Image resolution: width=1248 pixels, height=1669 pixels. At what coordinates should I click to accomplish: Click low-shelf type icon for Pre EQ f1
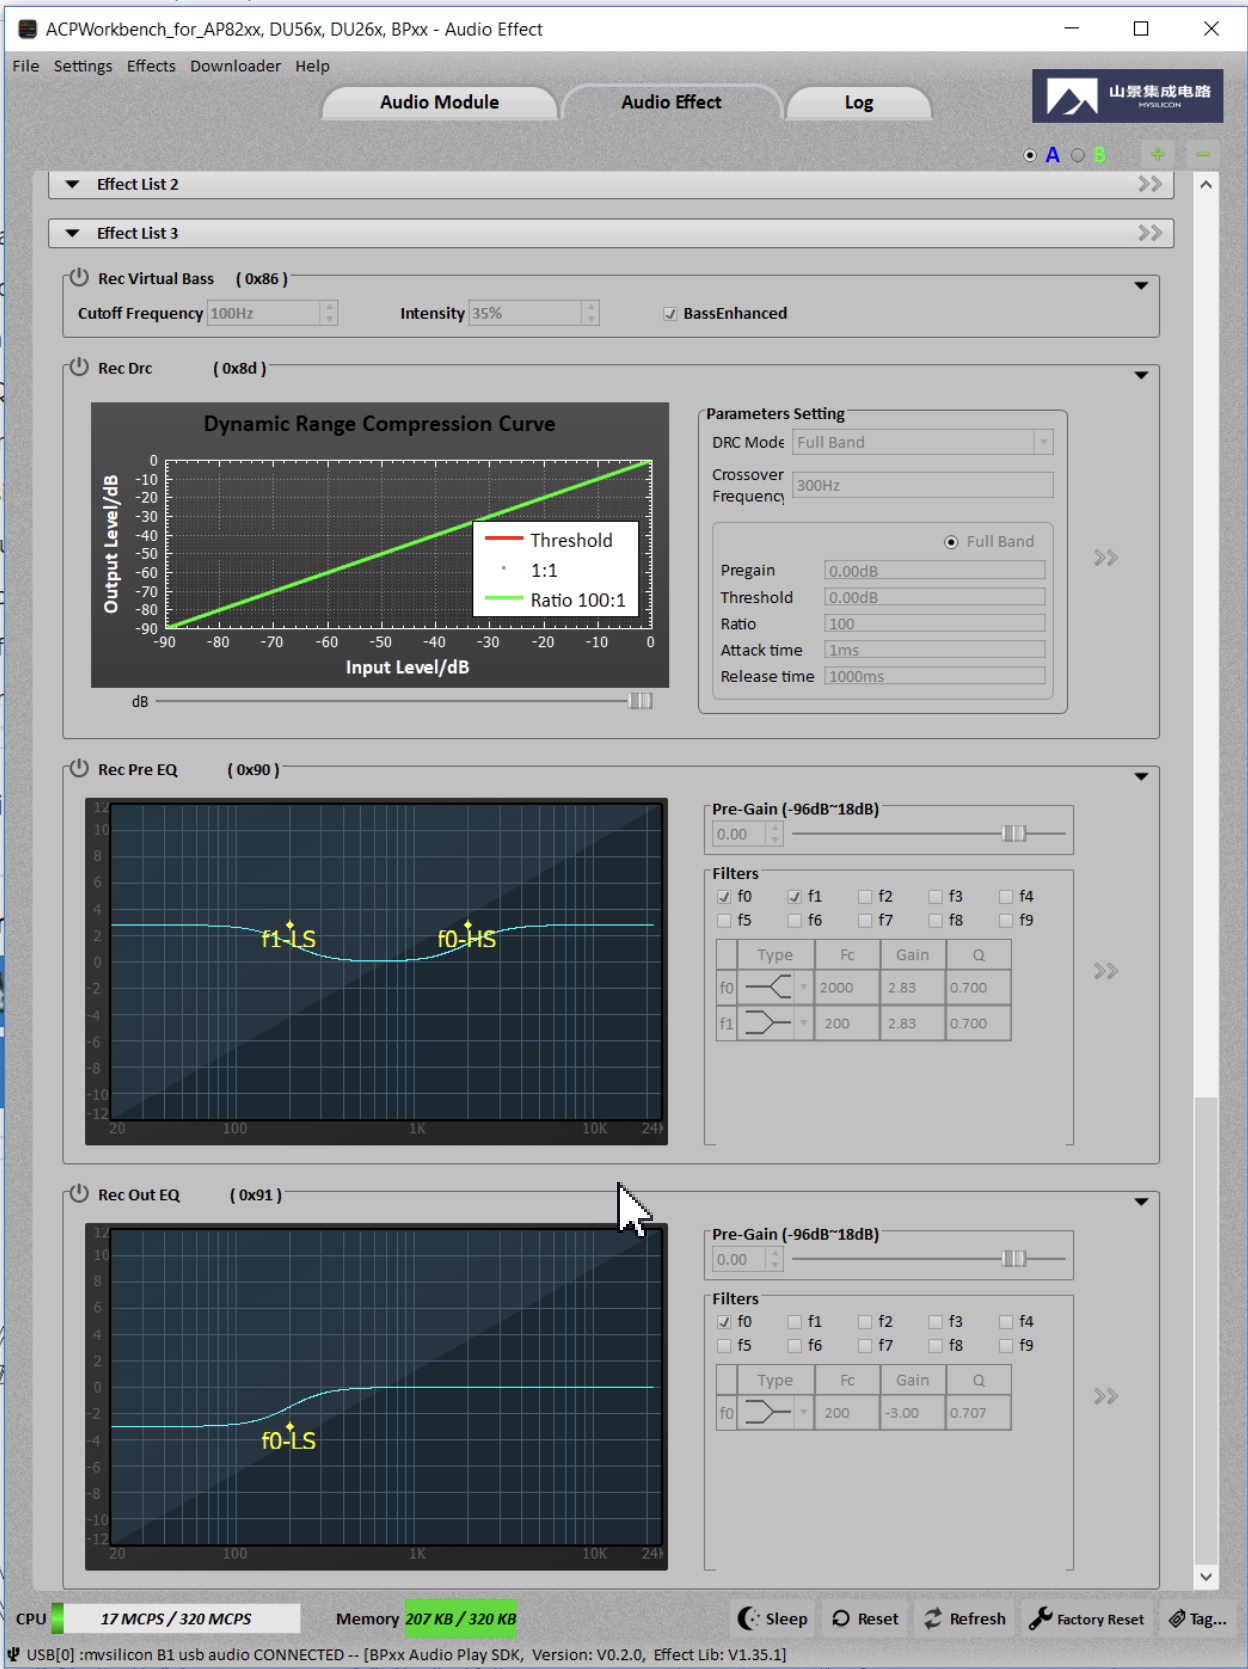click(x=768, y=1023)
